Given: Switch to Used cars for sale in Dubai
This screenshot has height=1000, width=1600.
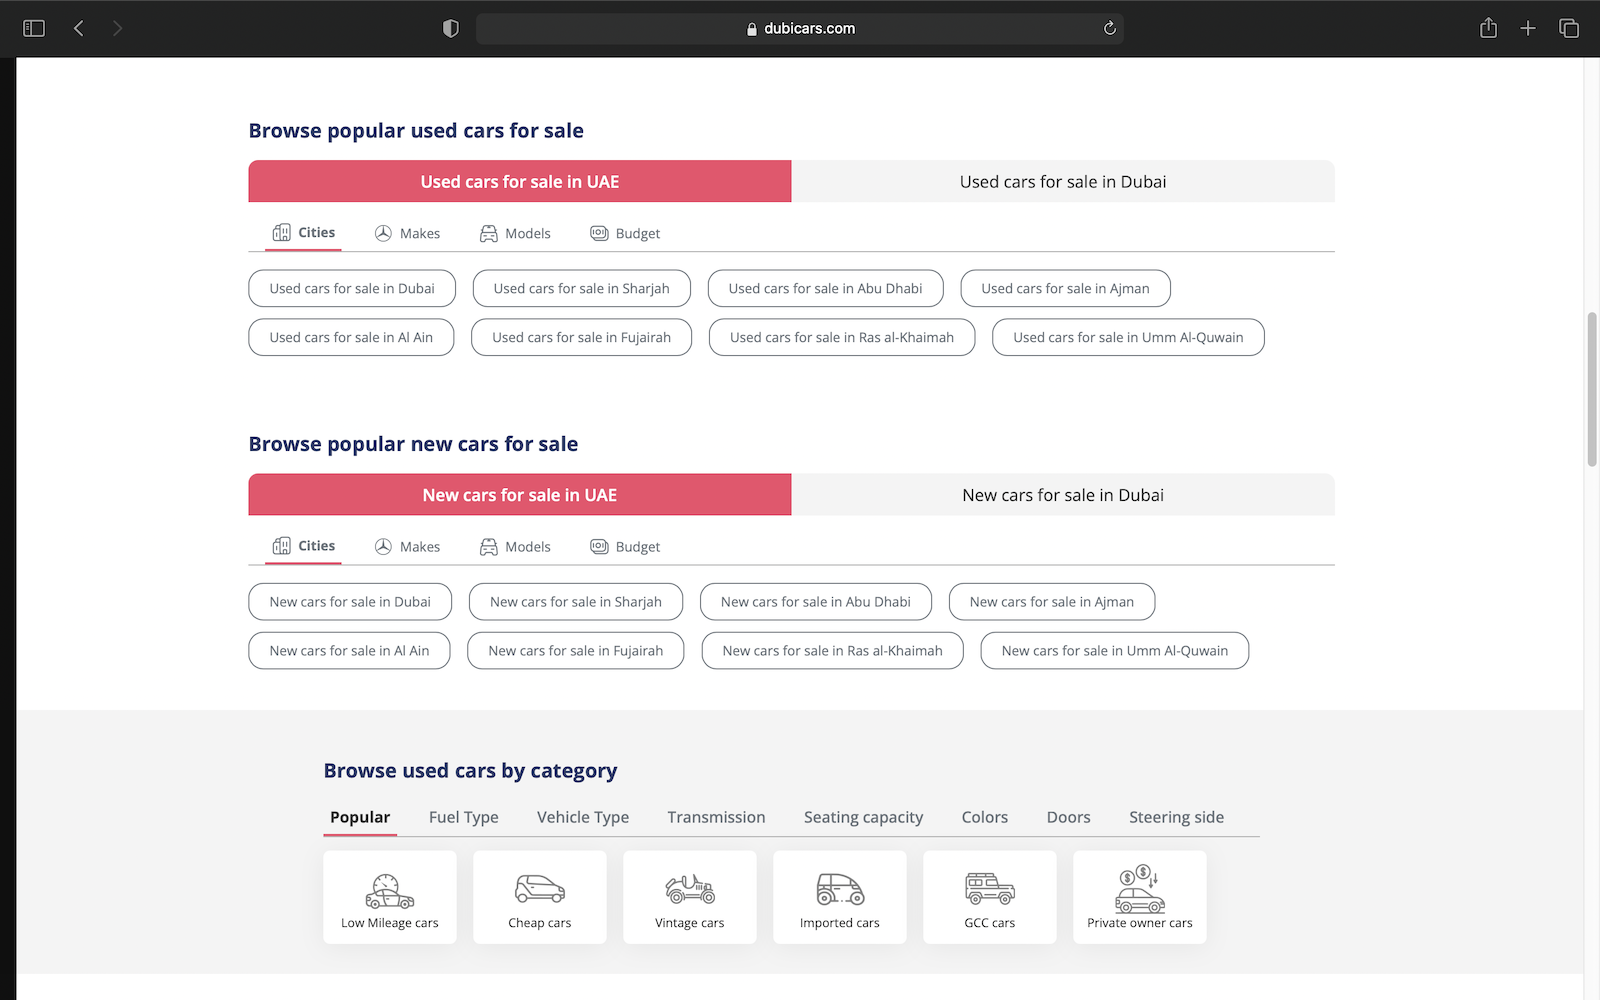Looking at the screenshot, I should click(x=1062, y=182).
